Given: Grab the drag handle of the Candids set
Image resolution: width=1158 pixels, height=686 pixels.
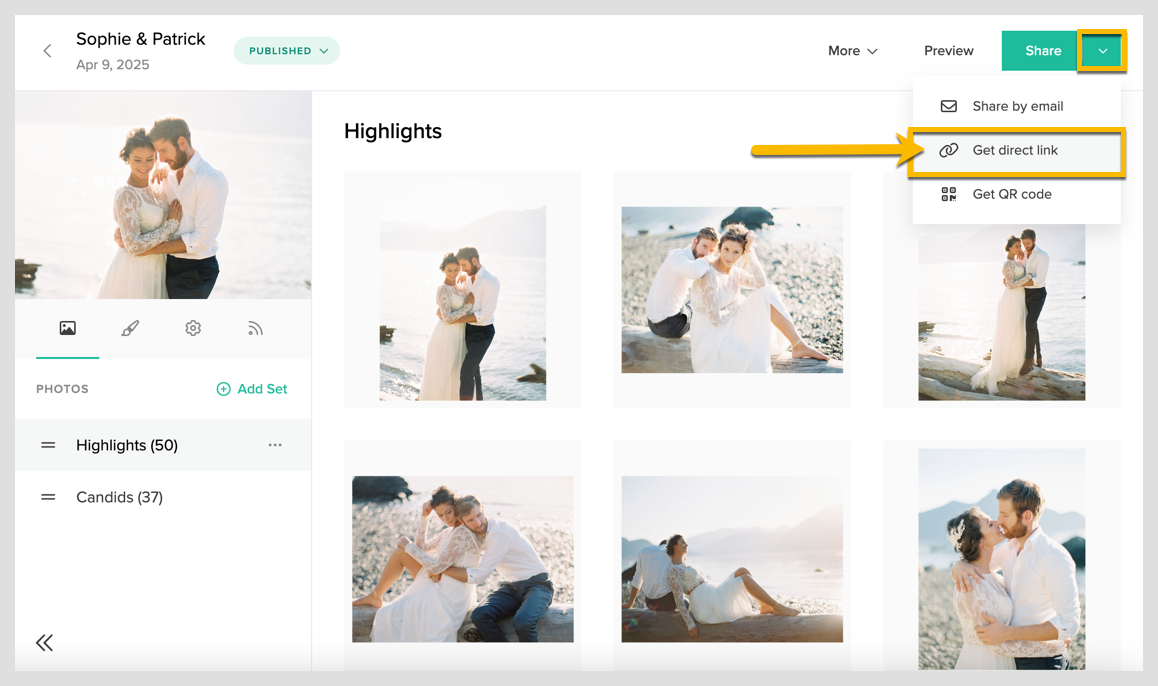Looking at the screenshot, I should coord(48,497).
